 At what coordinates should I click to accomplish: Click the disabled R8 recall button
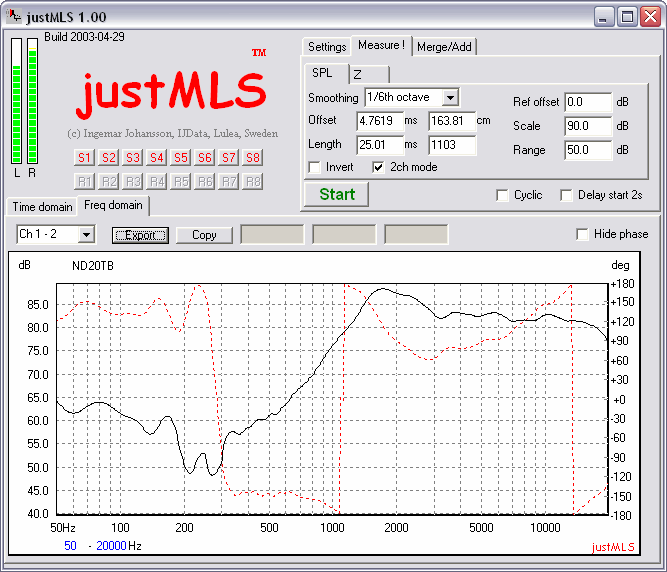tap(253, 182)
